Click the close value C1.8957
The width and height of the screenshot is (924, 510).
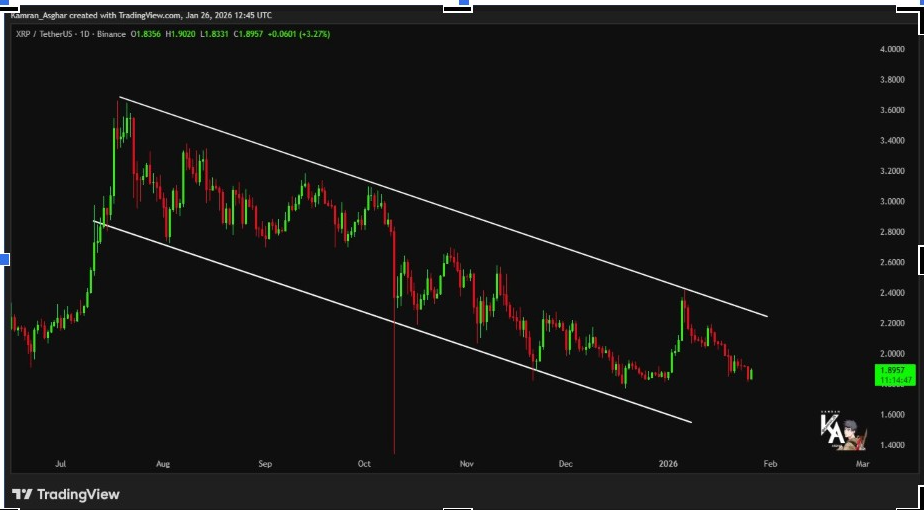click(248, 34)
